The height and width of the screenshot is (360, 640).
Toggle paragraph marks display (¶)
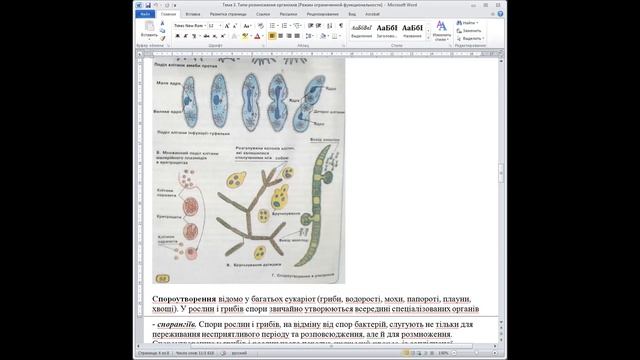click(x=341, y=26)
